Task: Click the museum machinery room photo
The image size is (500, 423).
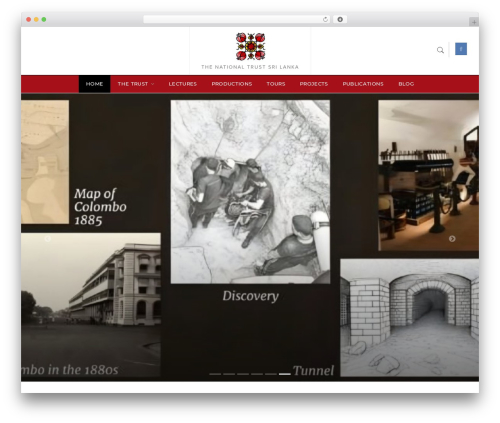Action: tap(429, 175)
